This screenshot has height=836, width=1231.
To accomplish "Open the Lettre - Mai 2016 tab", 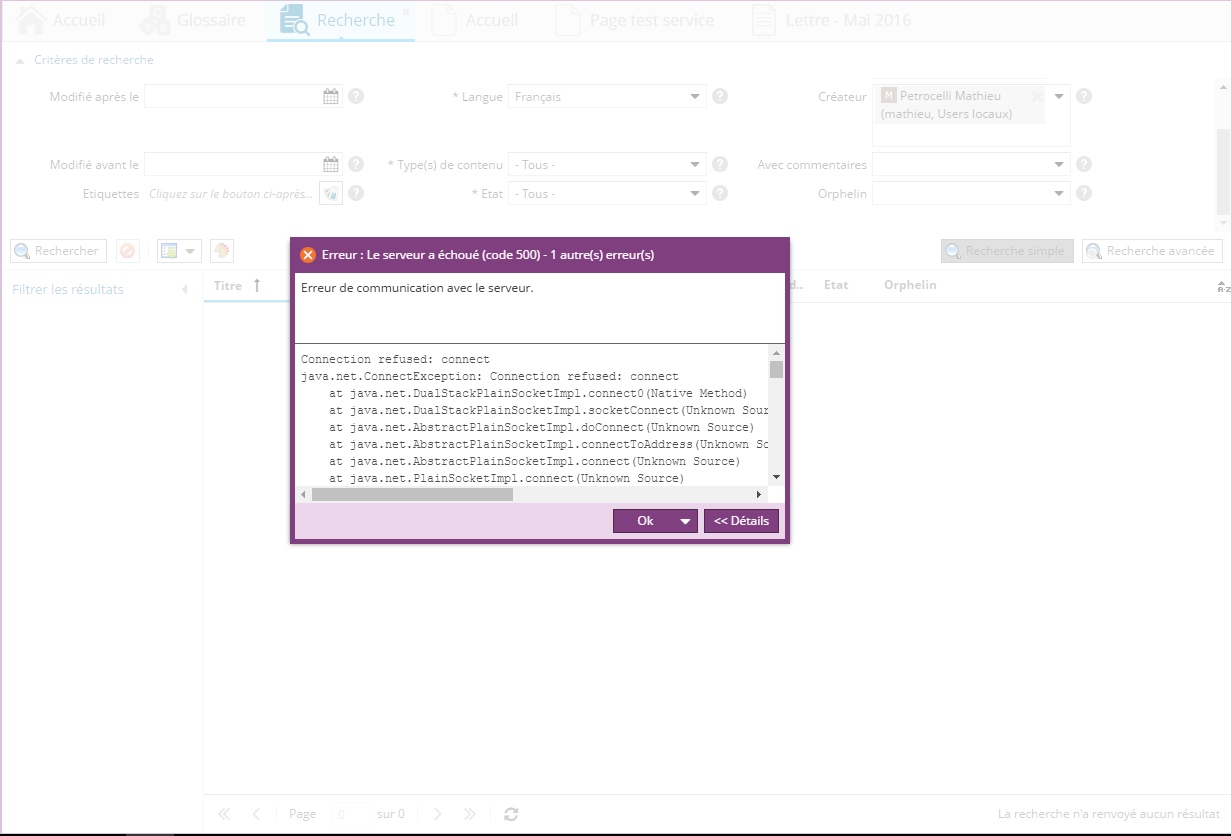I will pyautogui.click(x=832, y=20).
